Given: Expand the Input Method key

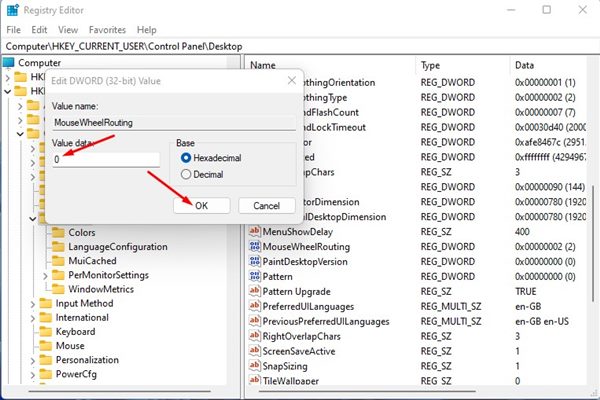Looking at the screenshot, I should coord(33,304).
